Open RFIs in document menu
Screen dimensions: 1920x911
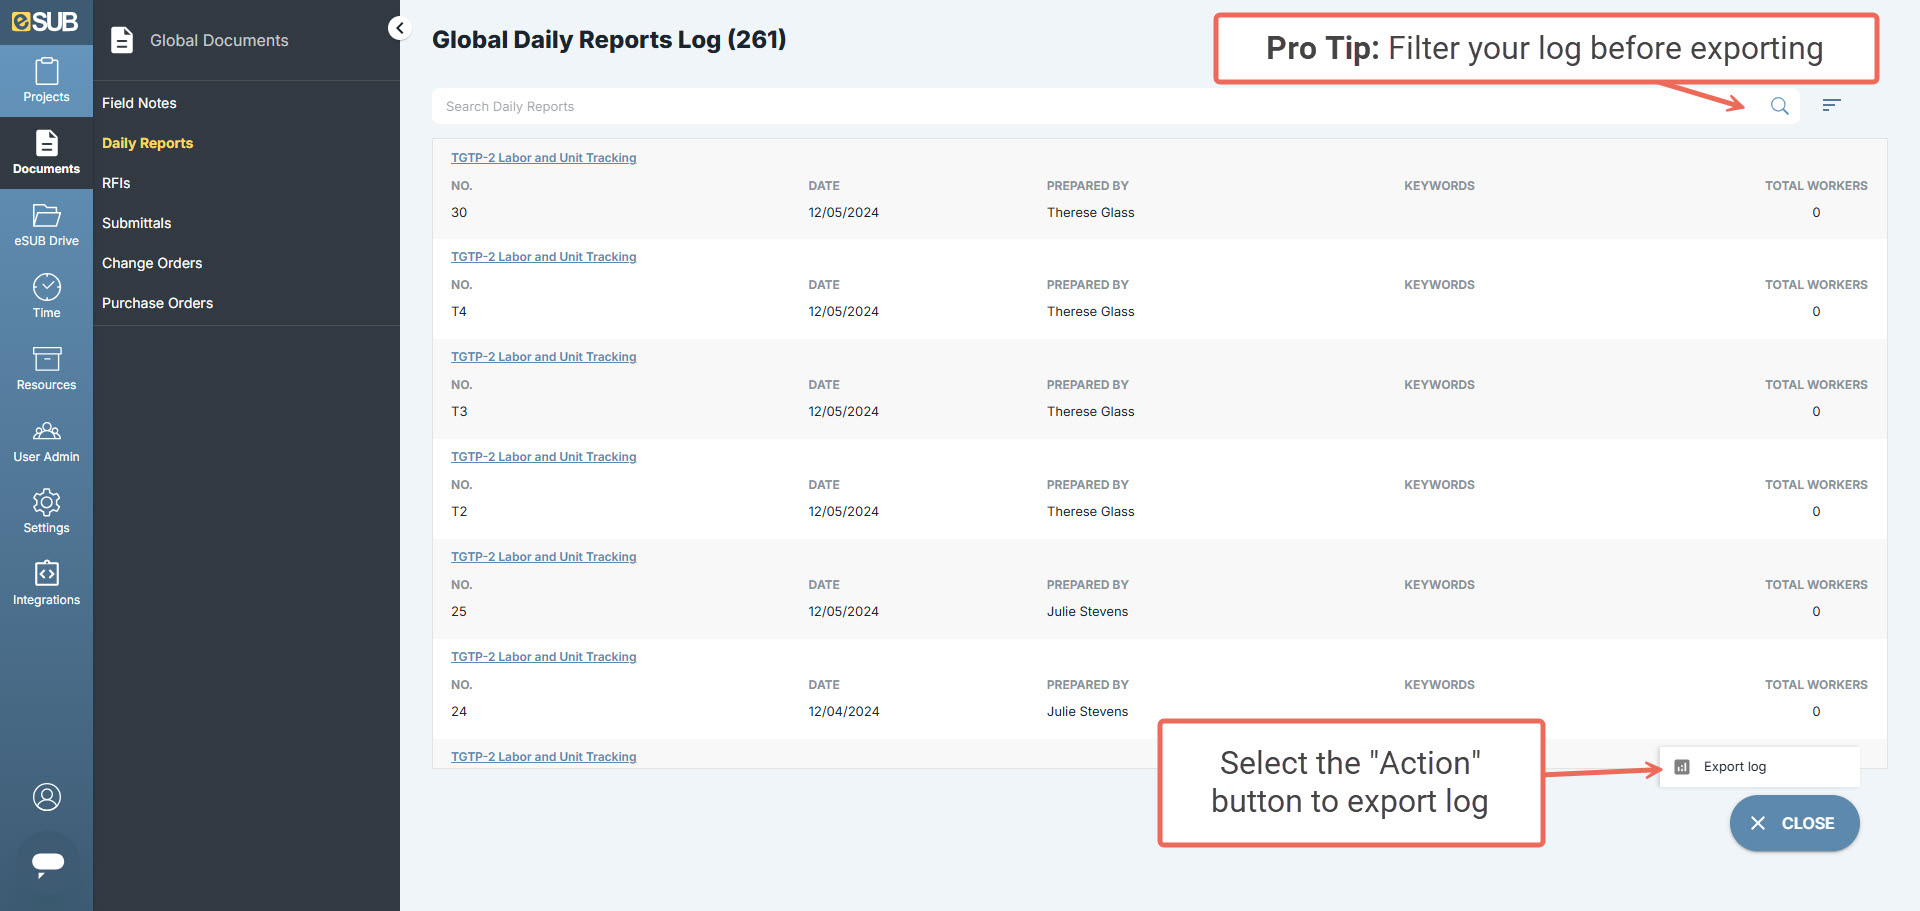pyautogui.click(x=116, y=183)
